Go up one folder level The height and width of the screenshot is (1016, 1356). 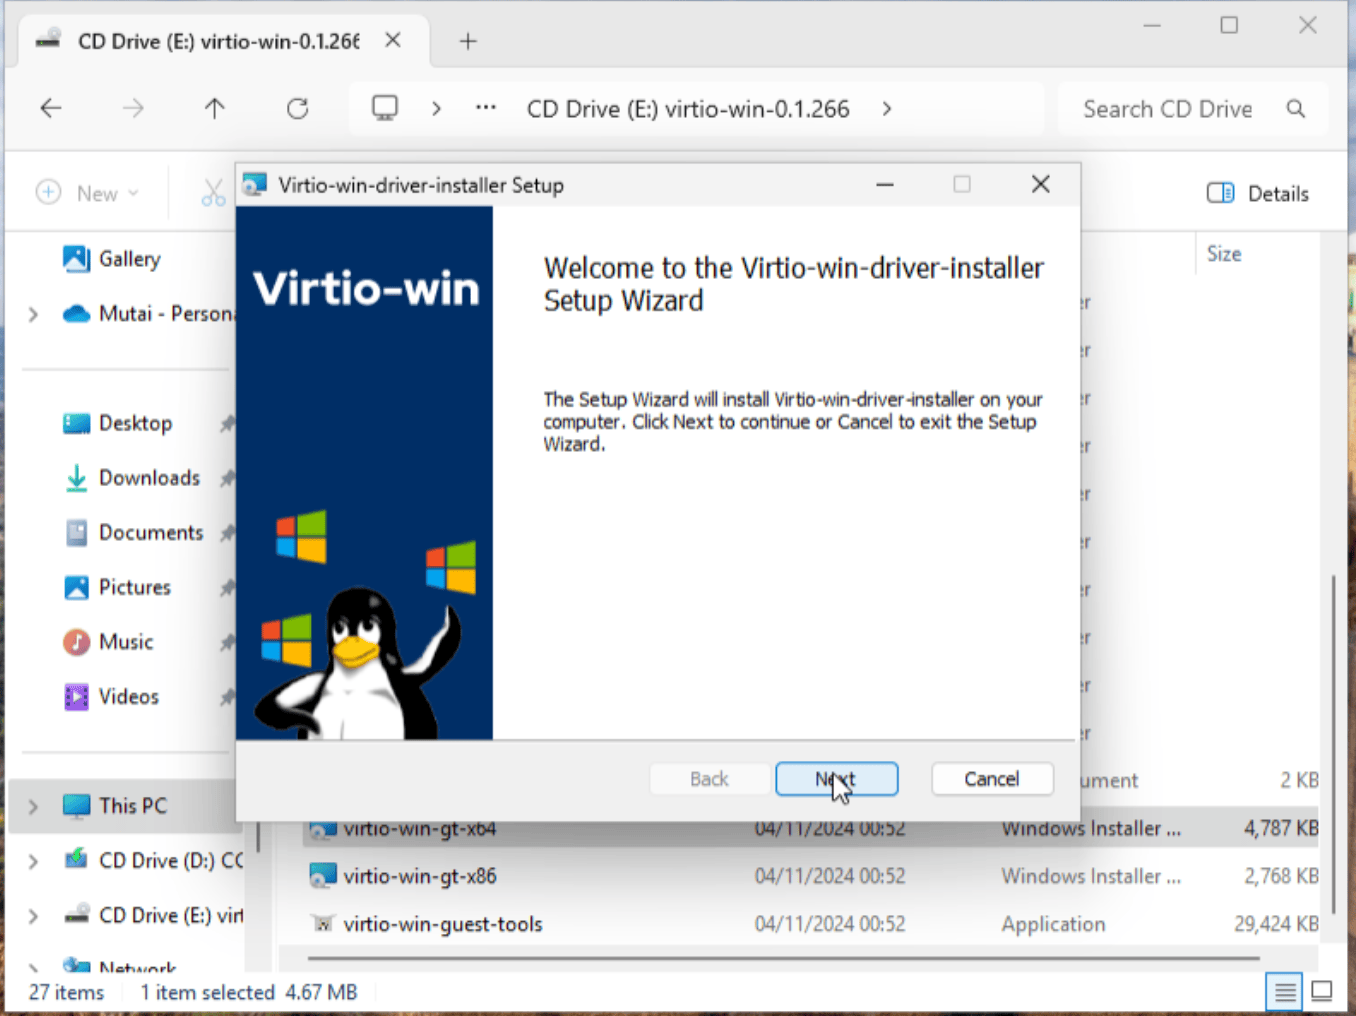(215, 108)
